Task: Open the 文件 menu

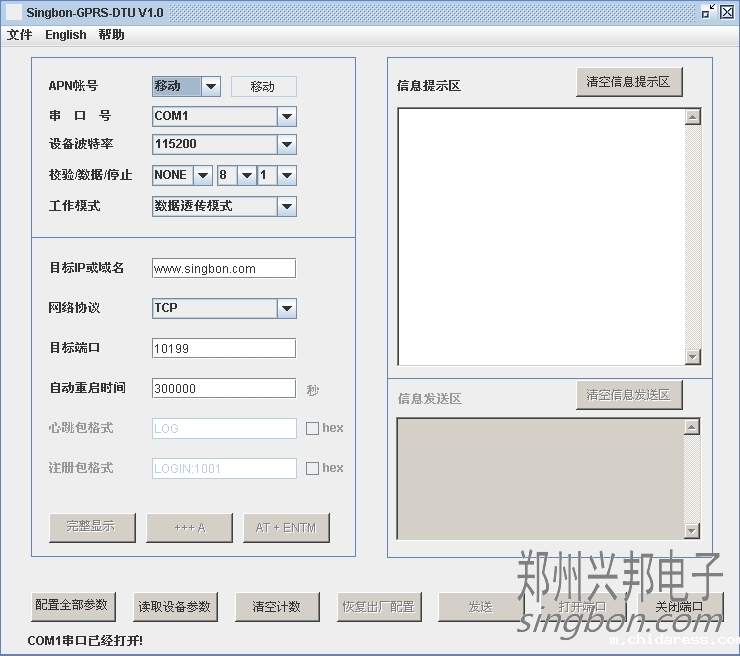Action: (20, 35)
